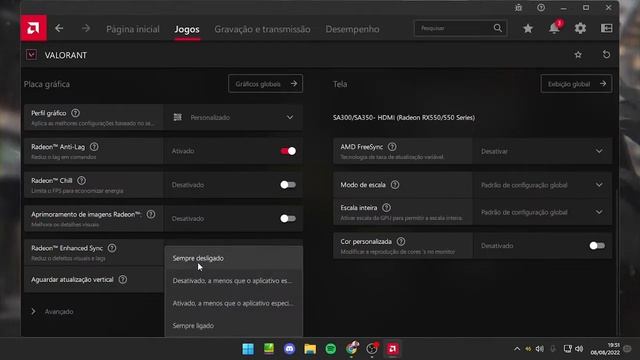The height and width of the screenshot is (360, 640).
Task: Switch to Jogos tab
Action: coord(187,29)
